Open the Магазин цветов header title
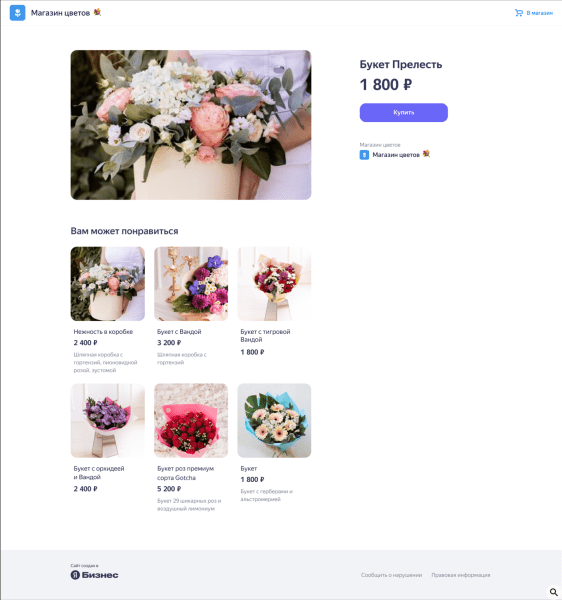 [x=60, y=13]
